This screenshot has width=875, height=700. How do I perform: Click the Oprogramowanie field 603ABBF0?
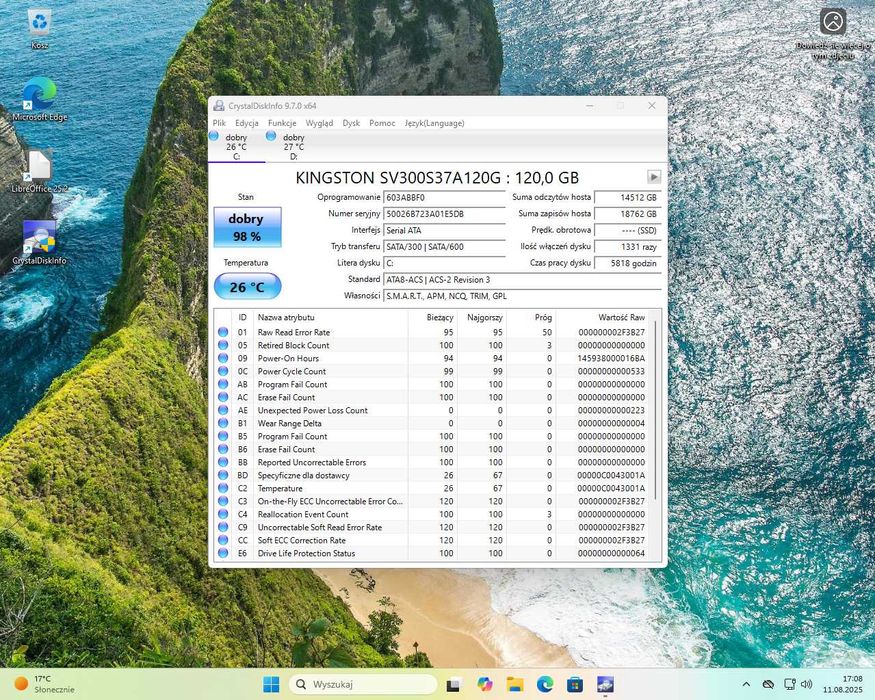(x=444, y=198)
